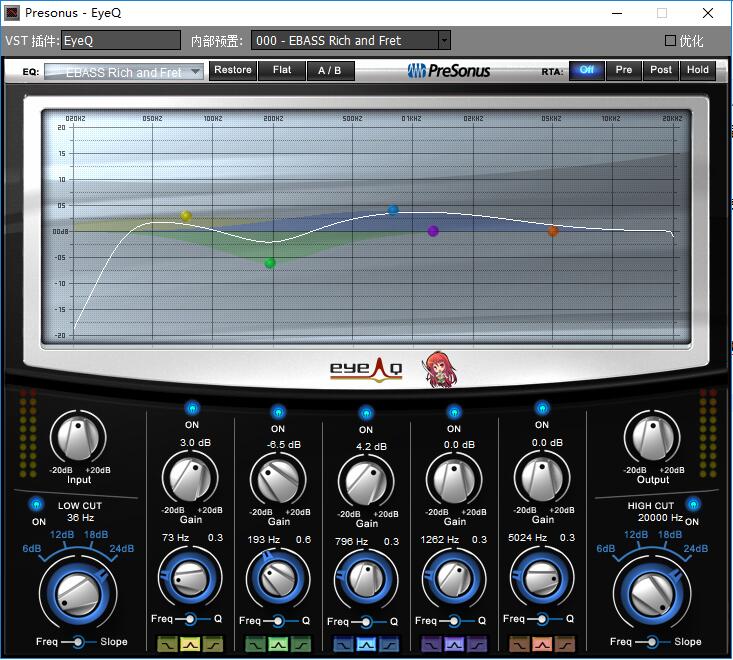The height and width of the screenshot is (660, 733).
Task: Click the Input gain knob
Action: [78, 438]
